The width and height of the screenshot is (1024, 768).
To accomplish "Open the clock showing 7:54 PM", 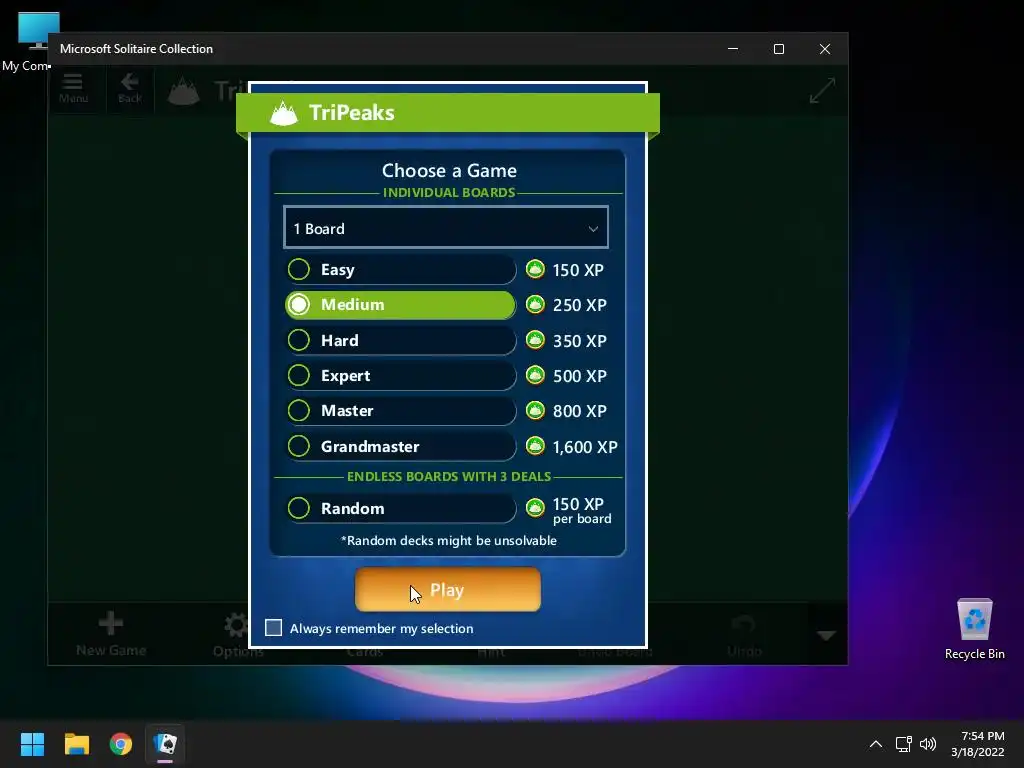I will point(978,744).
